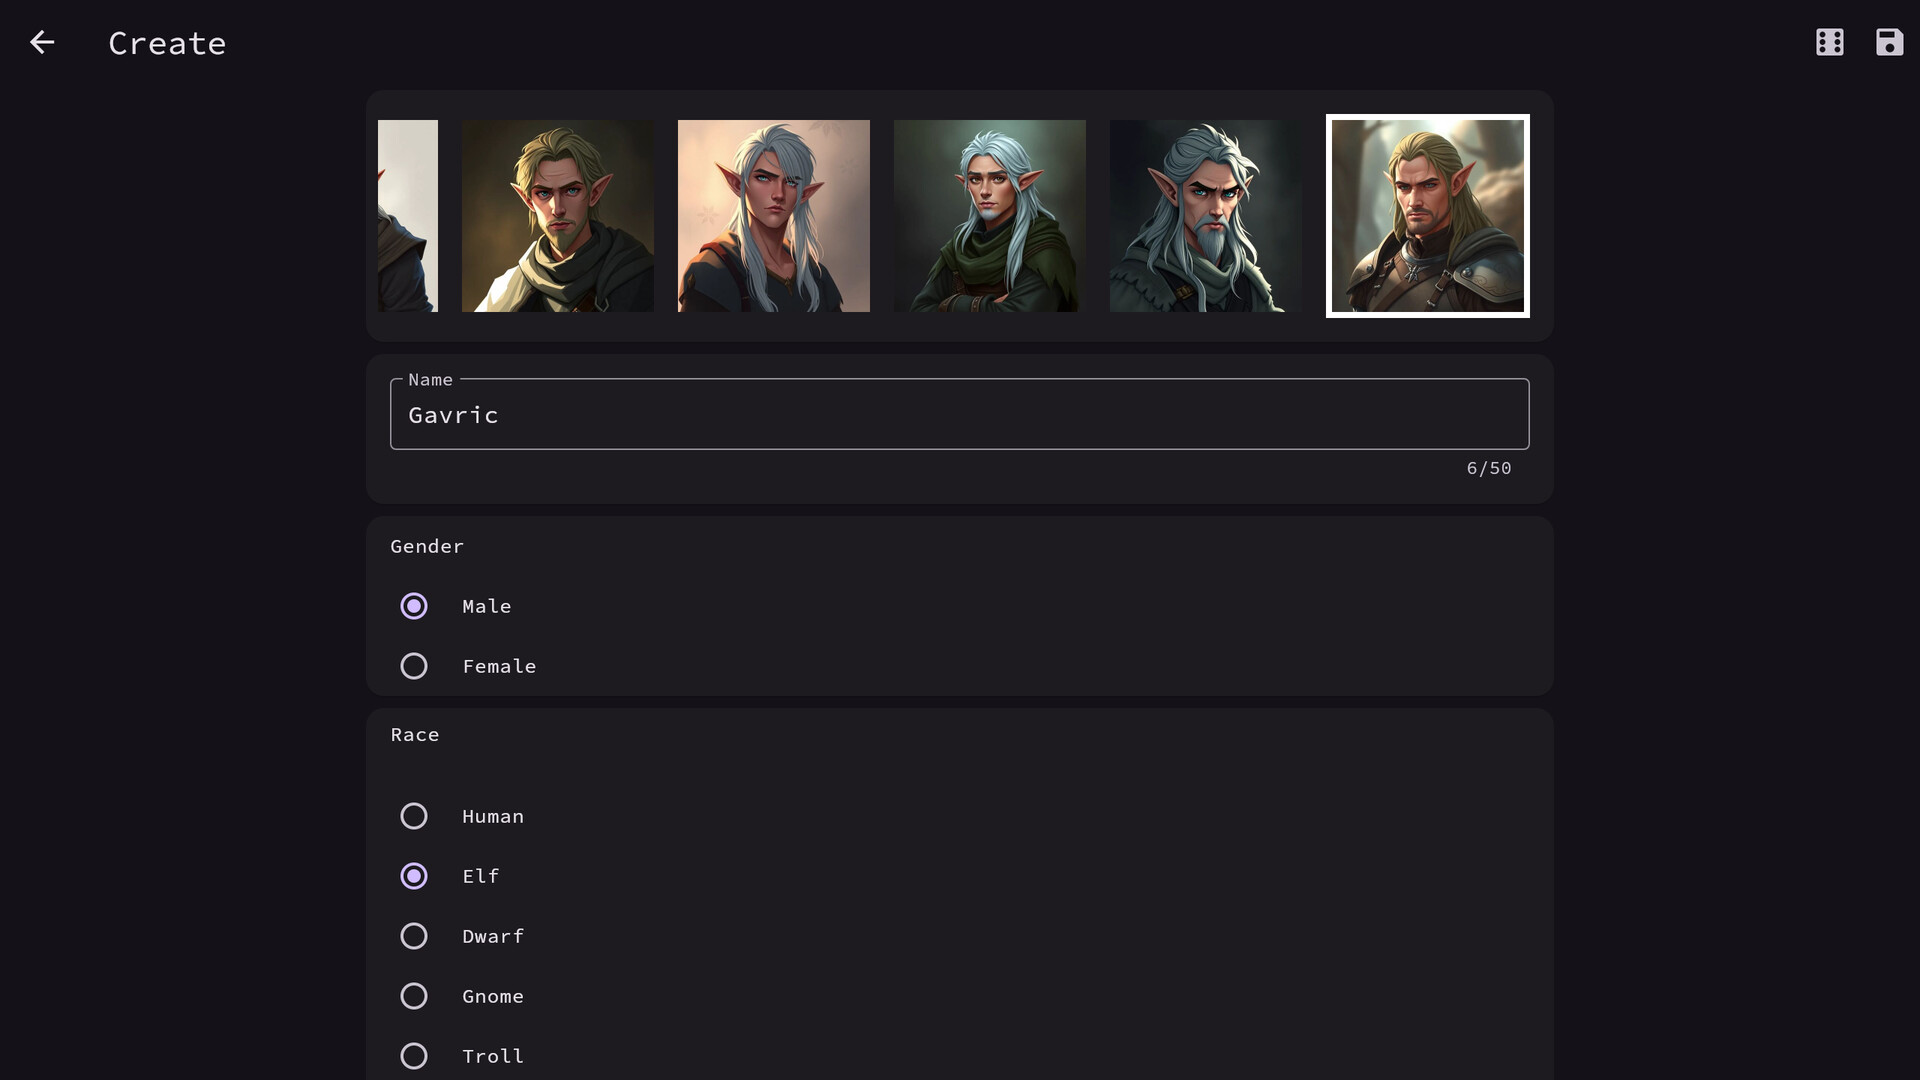Select the elf portrait with crossed arms
Viewport: 1920px width, 1080px height.
click(x=988, y=216)
